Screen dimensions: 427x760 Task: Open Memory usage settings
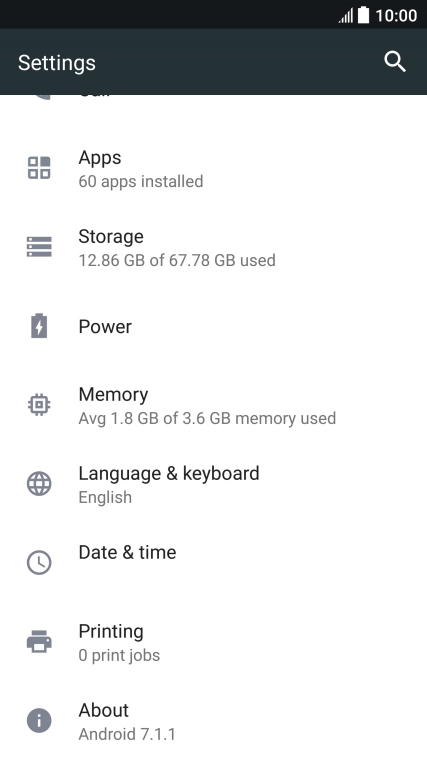point(213,405)
